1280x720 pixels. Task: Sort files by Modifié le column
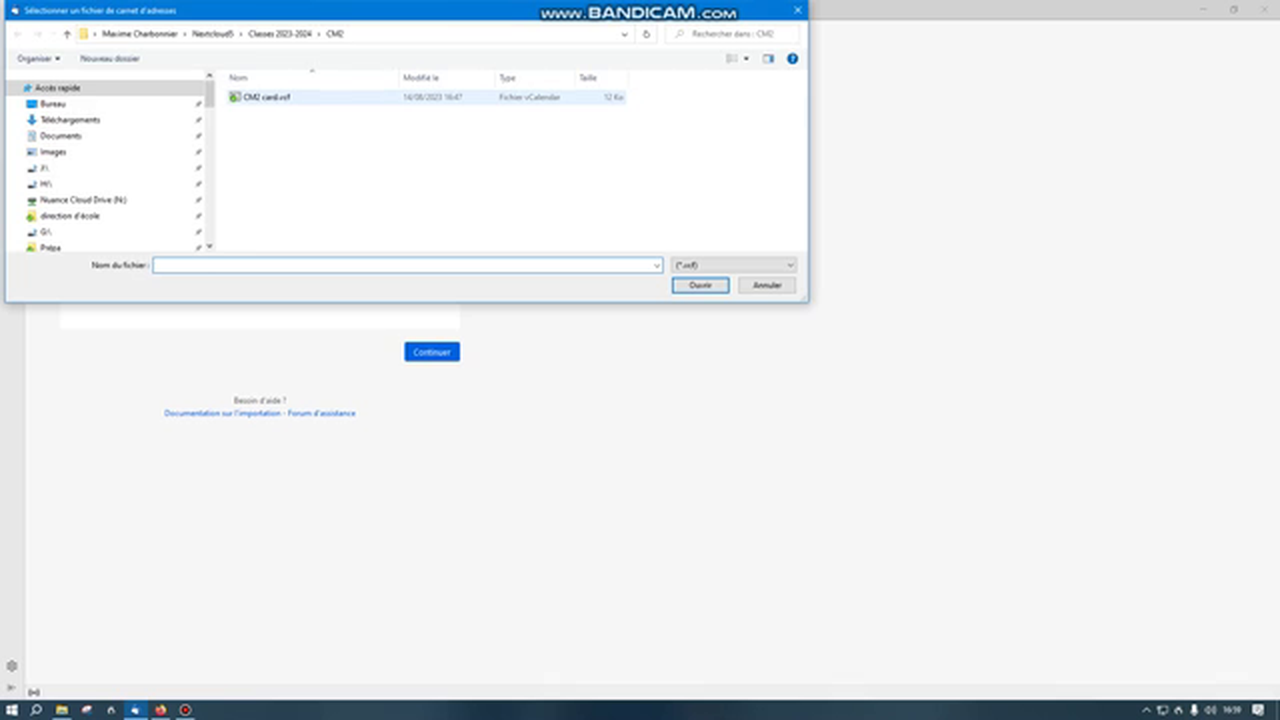421,78
